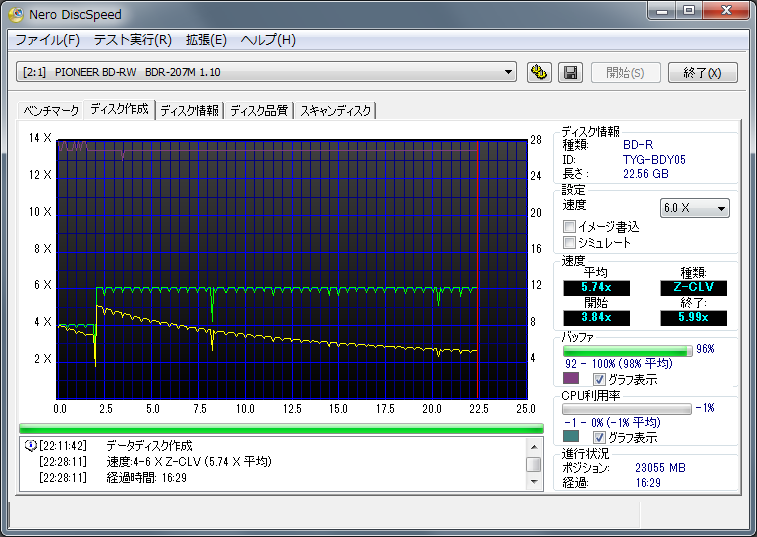Click the 3.84x start speed value

coord(596,318)
